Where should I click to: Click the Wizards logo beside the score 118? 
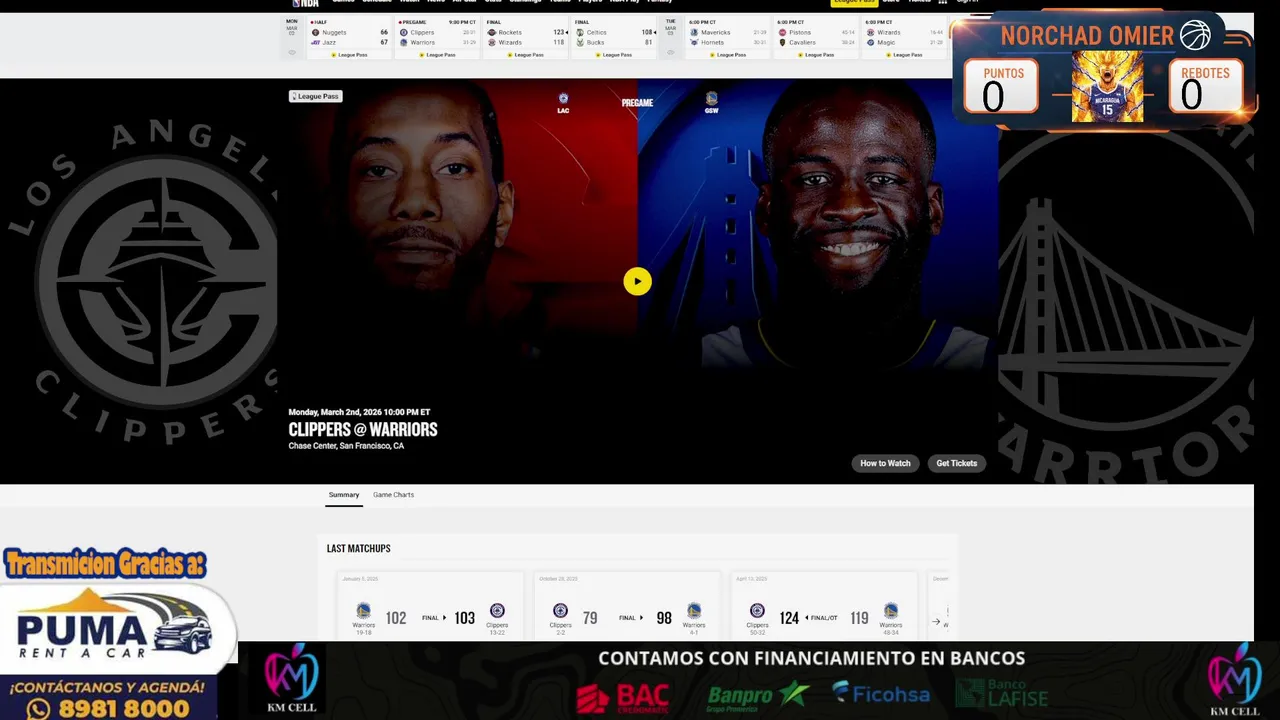(x=492, y=42)
